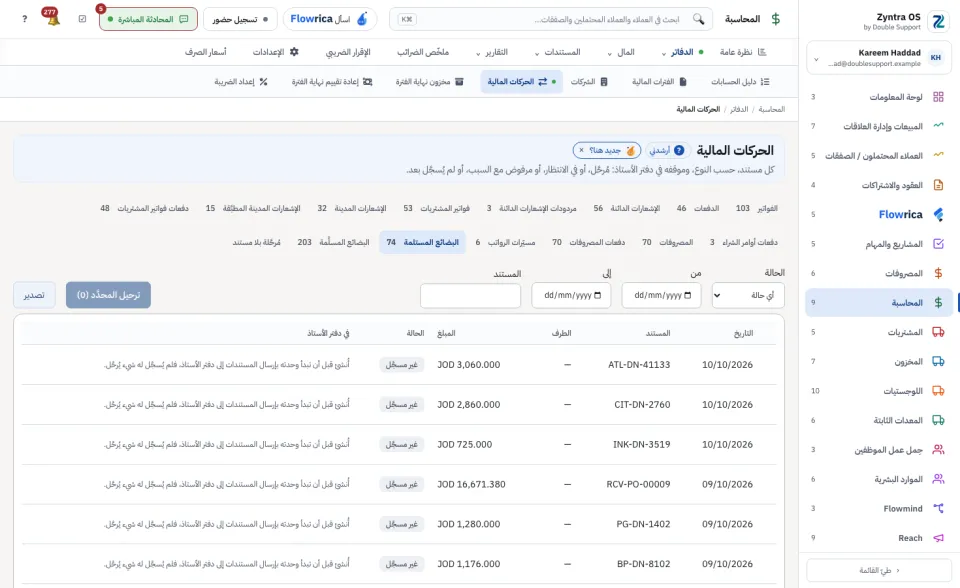Expand the الدفاتر menu
Screen dimensions: 960x588
click(x=681, y=52)
